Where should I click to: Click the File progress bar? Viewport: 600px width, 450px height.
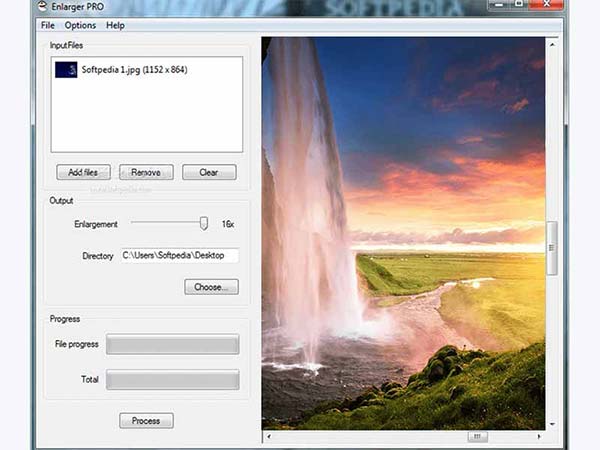point(173,344)
